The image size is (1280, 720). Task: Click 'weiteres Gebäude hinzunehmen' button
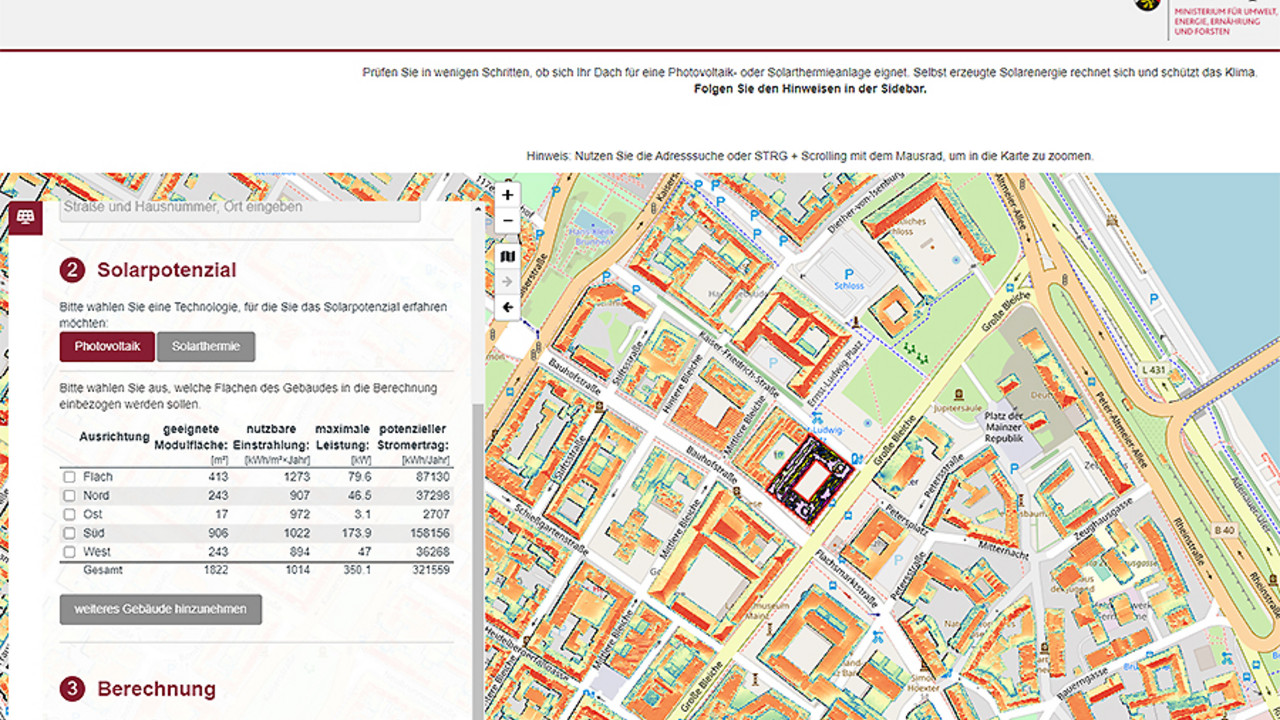(160, 609)
